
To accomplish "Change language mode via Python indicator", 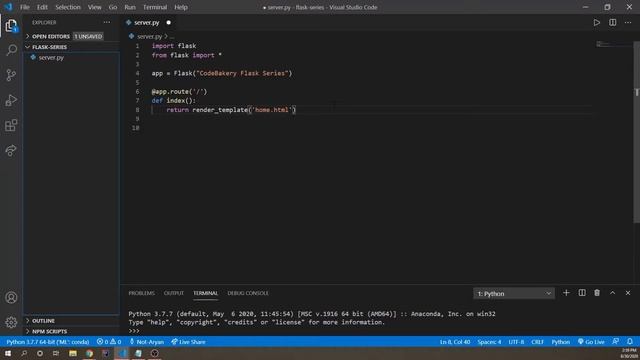I will pyautogui.click(x=560, y=342).
